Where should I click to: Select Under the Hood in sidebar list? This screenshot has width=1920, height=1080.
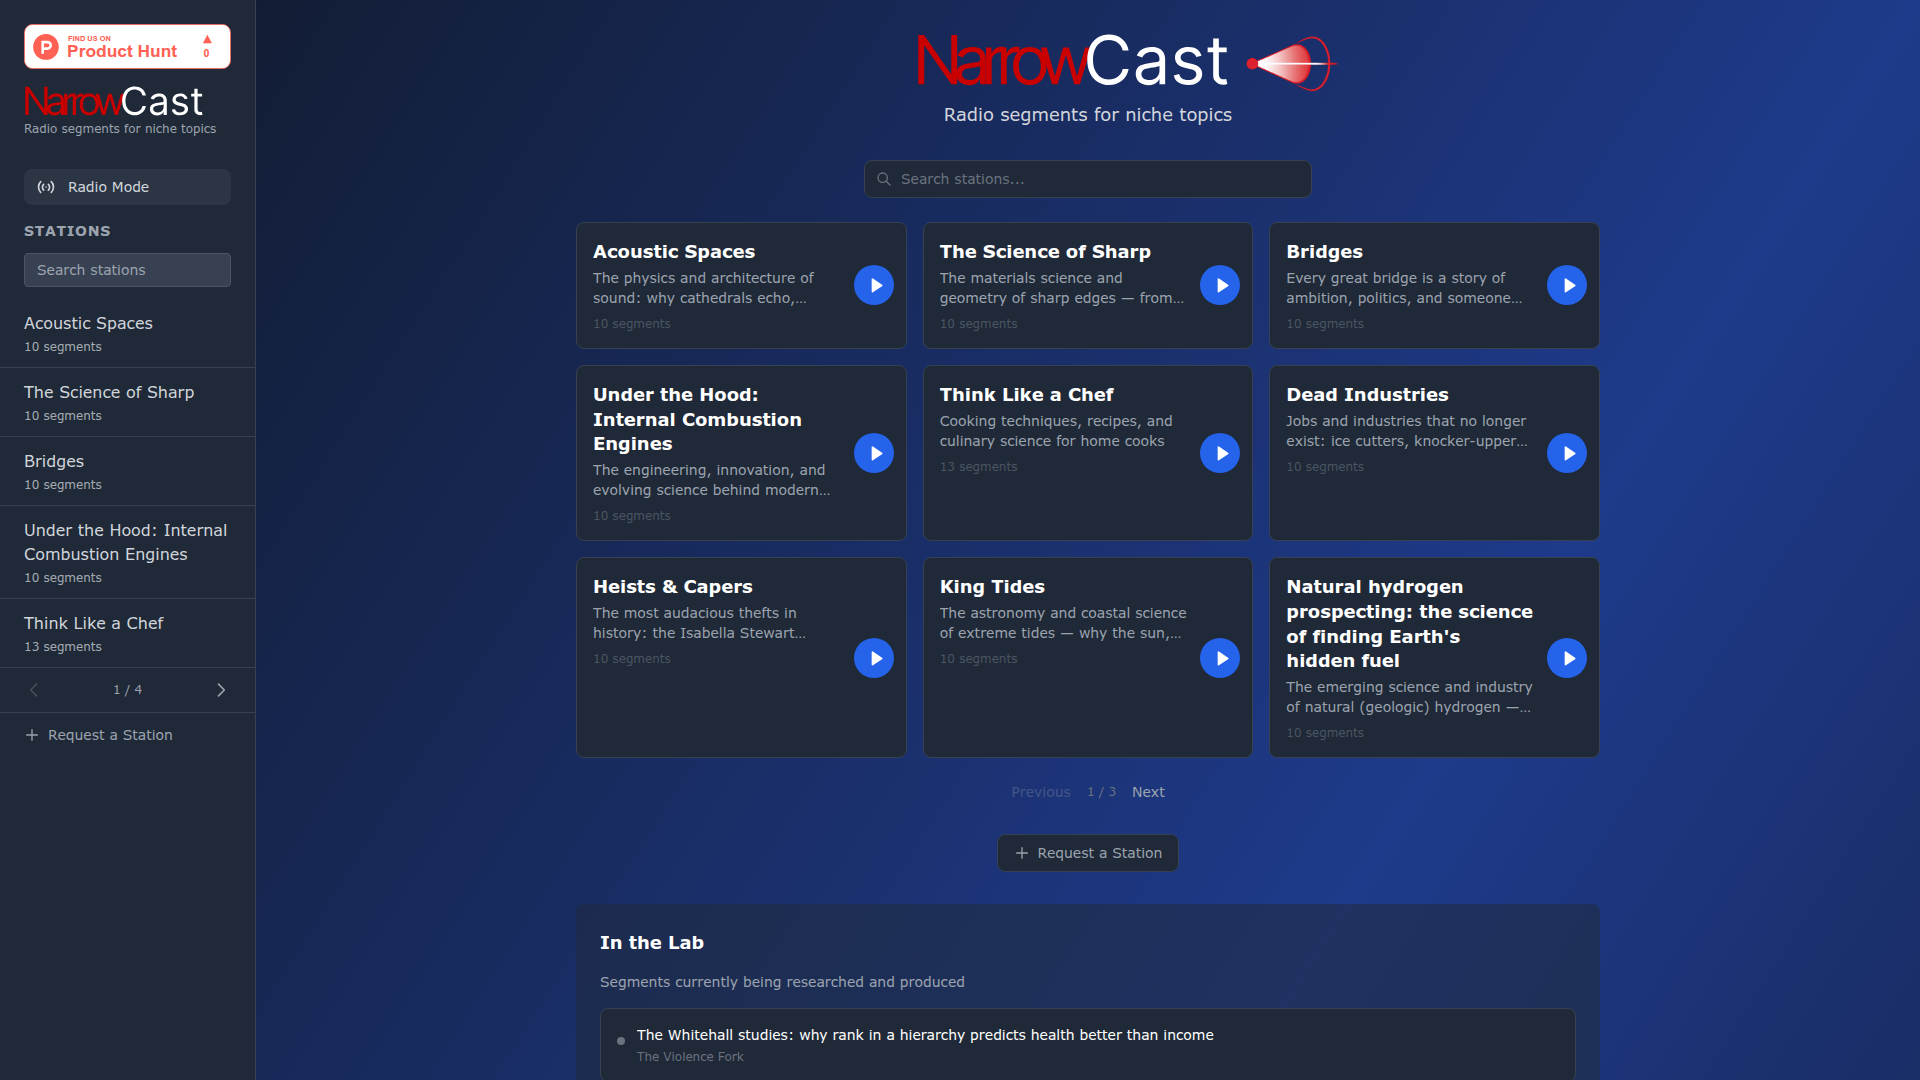[x=127, y=553]
